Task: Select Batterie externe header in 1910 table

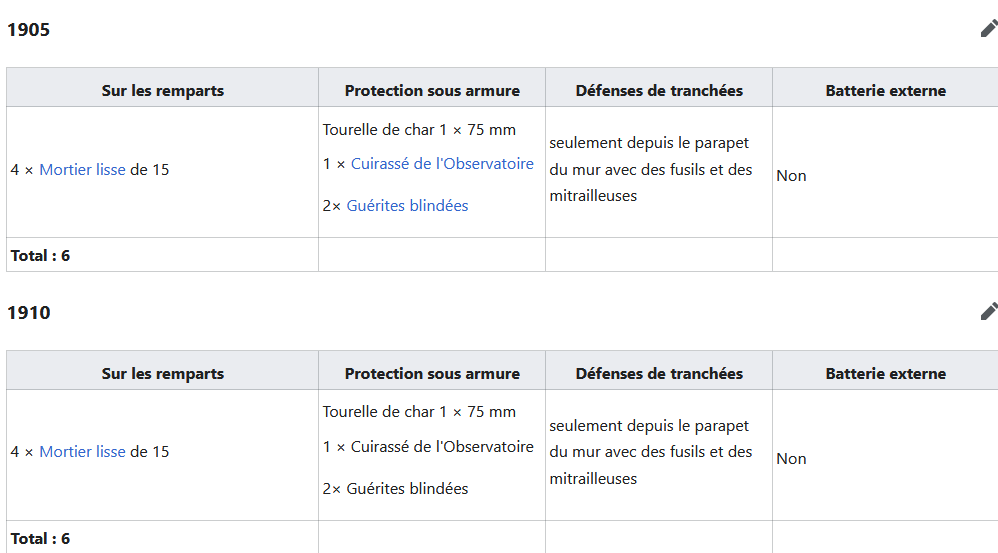Action: click(885, 370)
